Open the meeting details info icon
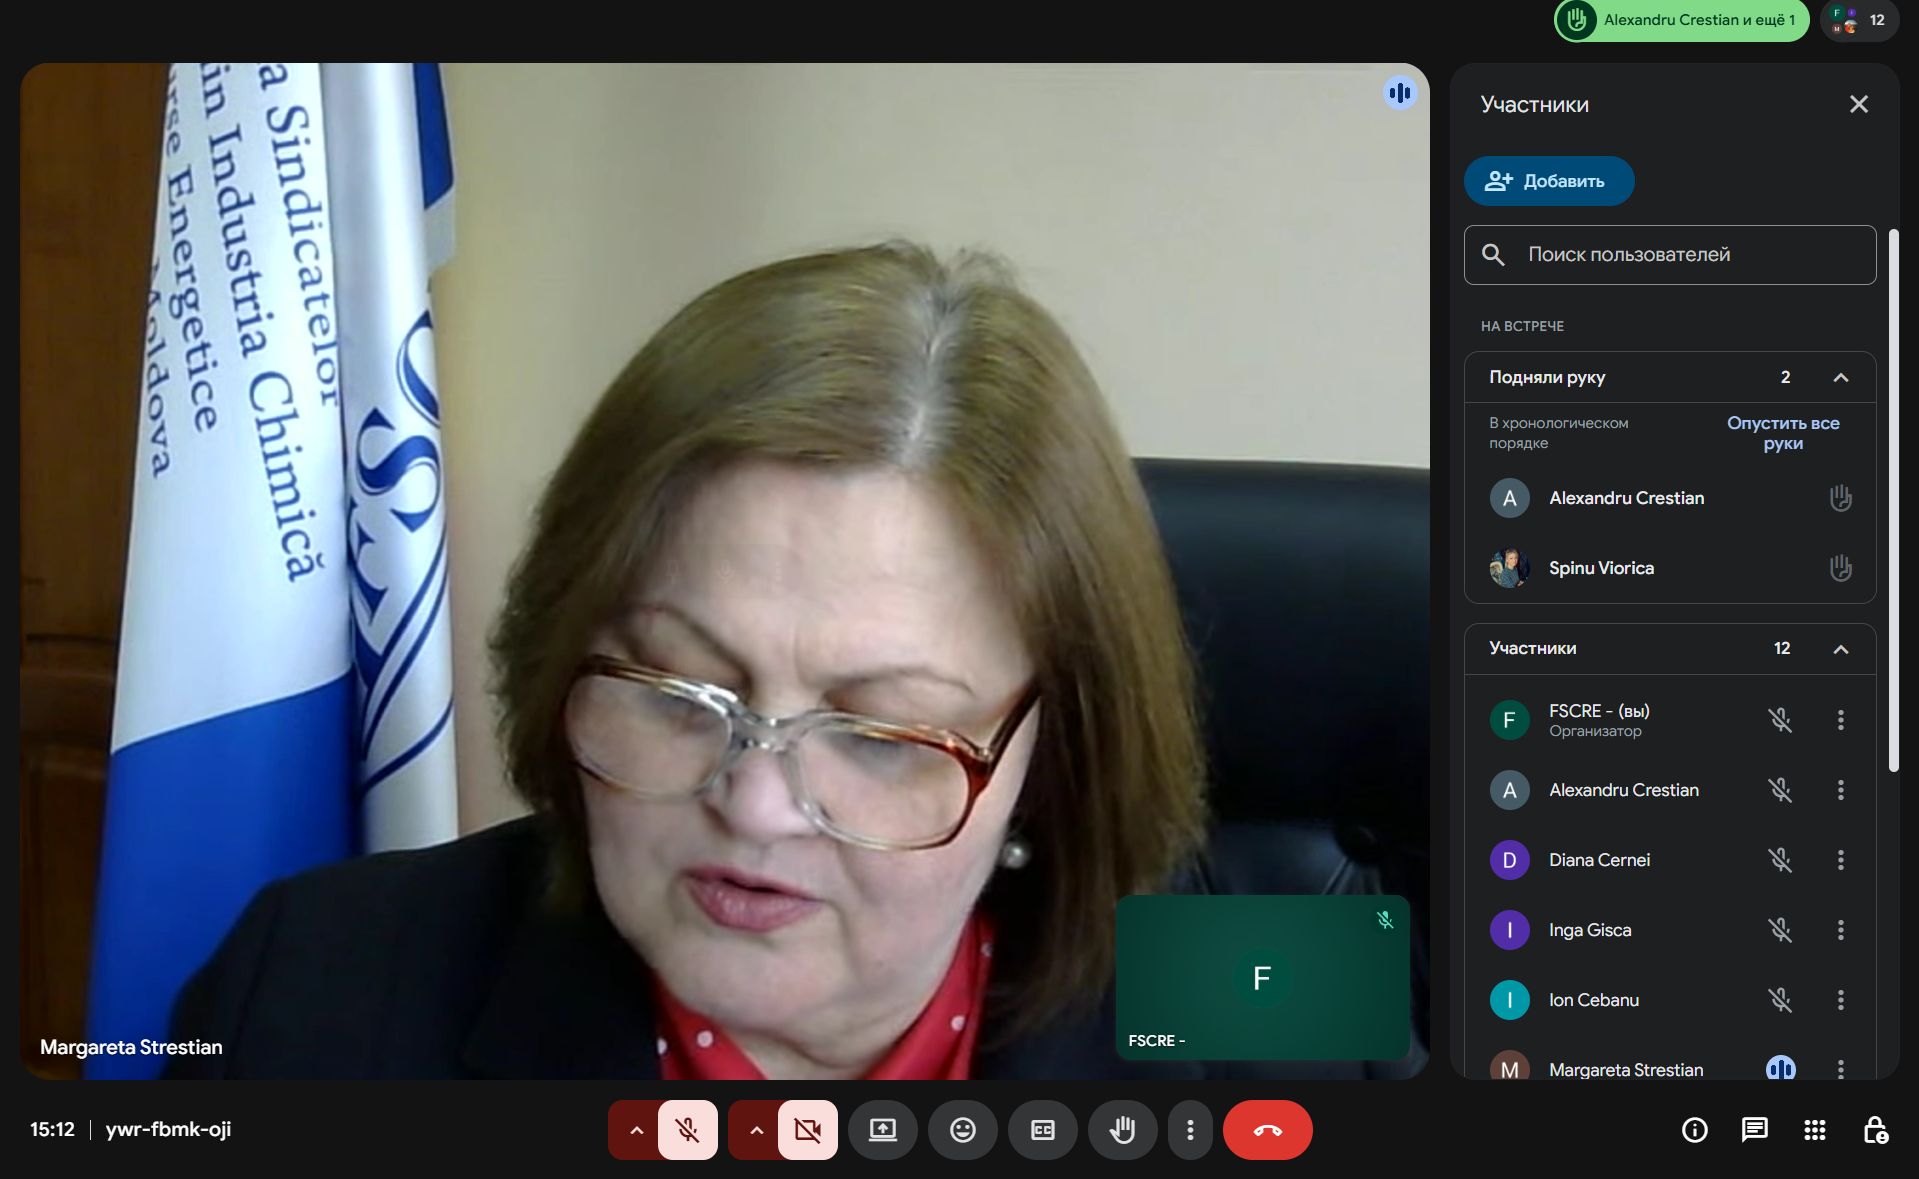 point(1694,1130)
